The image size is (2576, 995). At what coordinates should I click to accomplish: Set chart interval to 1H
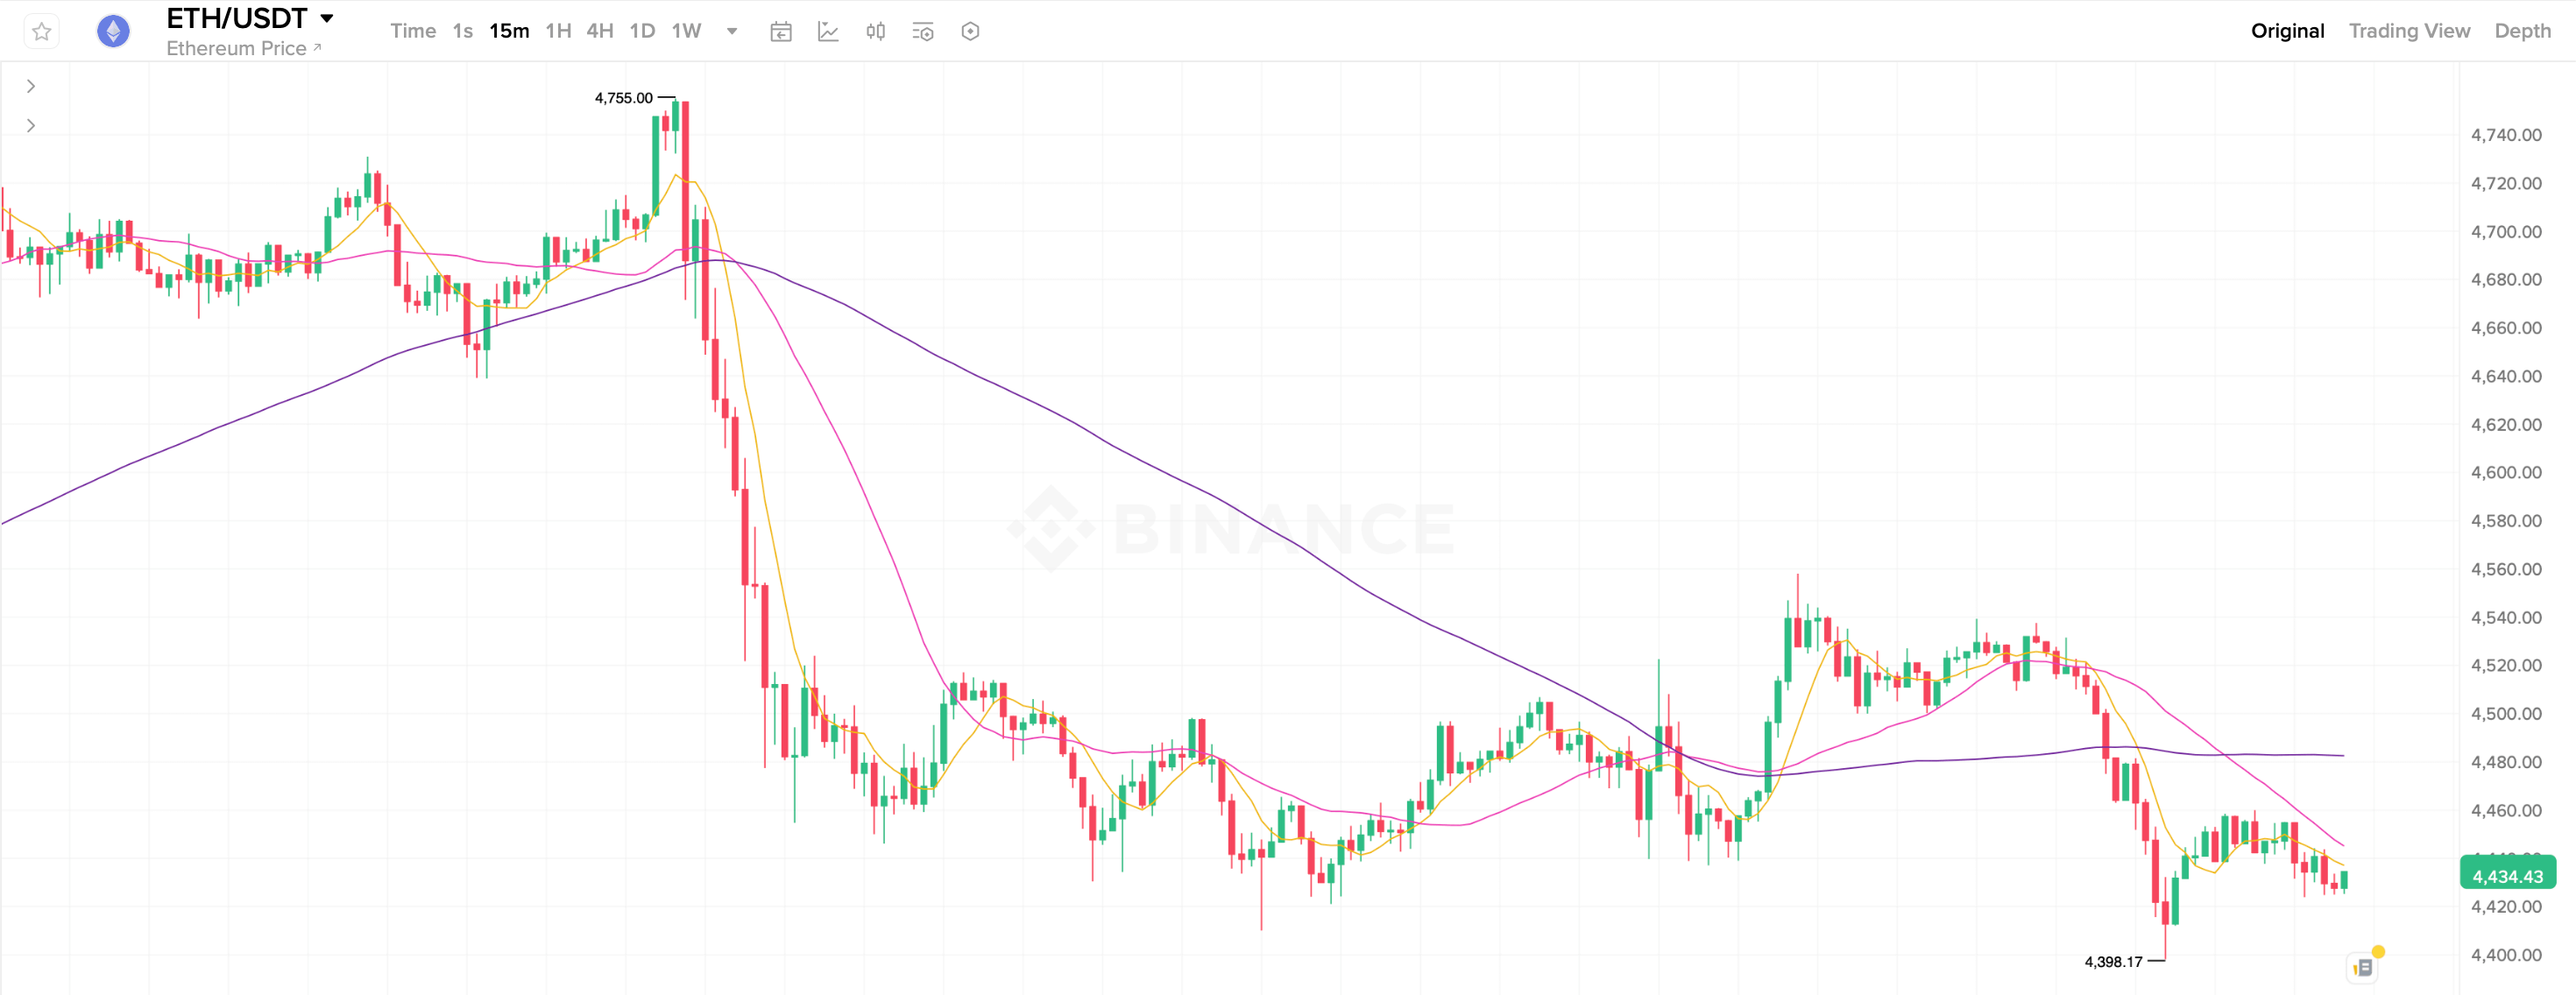pos(558,31)
